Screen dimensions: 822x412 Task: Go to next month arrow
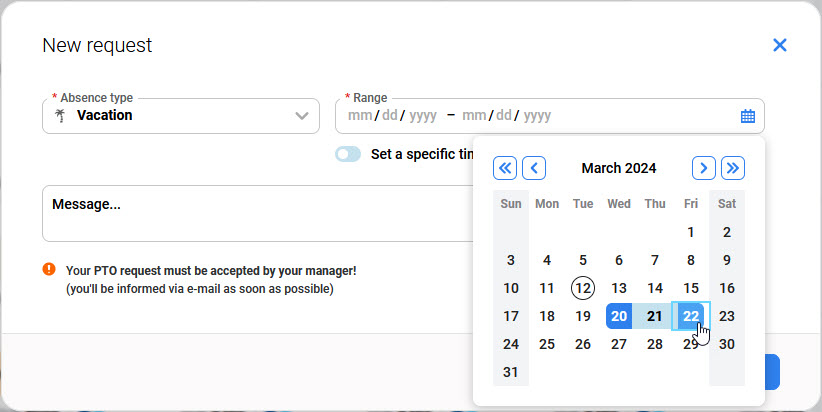tap(704, 168)
